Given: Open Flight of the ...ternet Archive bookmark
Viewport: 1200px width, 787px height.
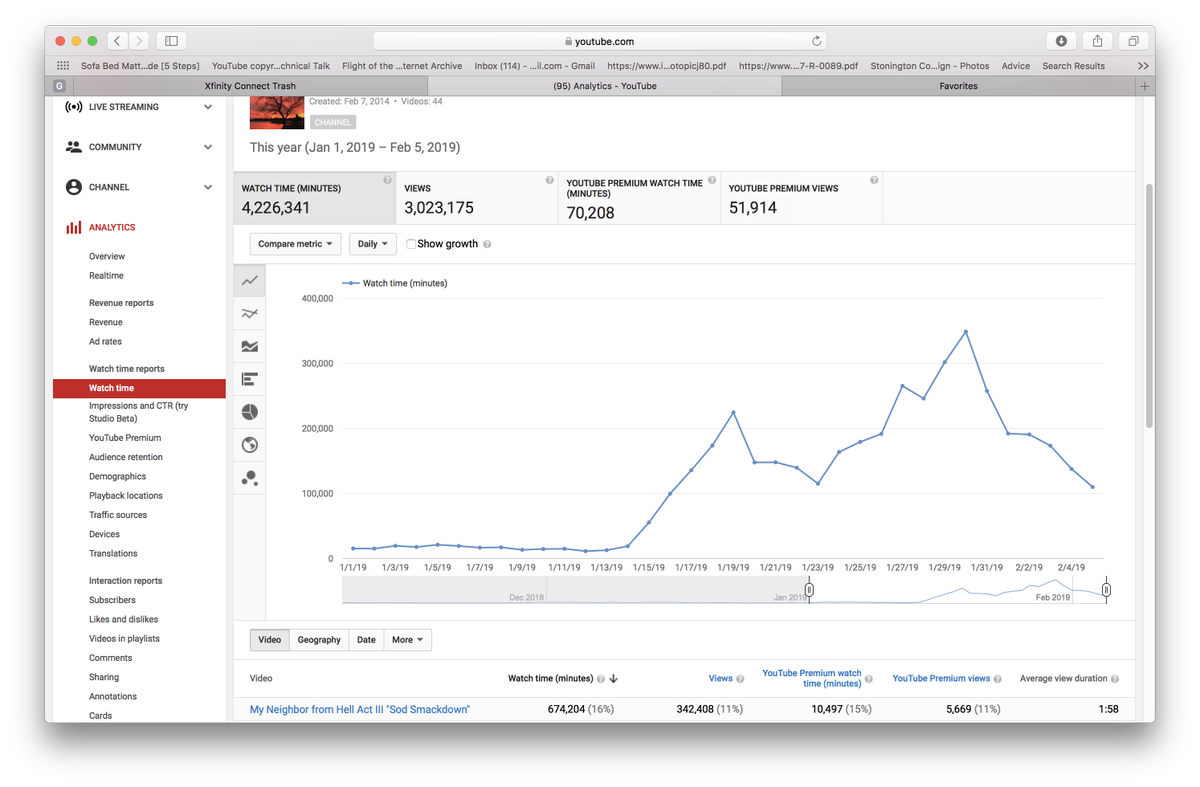Looking at the screenshot, I should click(x=402, y=66).
